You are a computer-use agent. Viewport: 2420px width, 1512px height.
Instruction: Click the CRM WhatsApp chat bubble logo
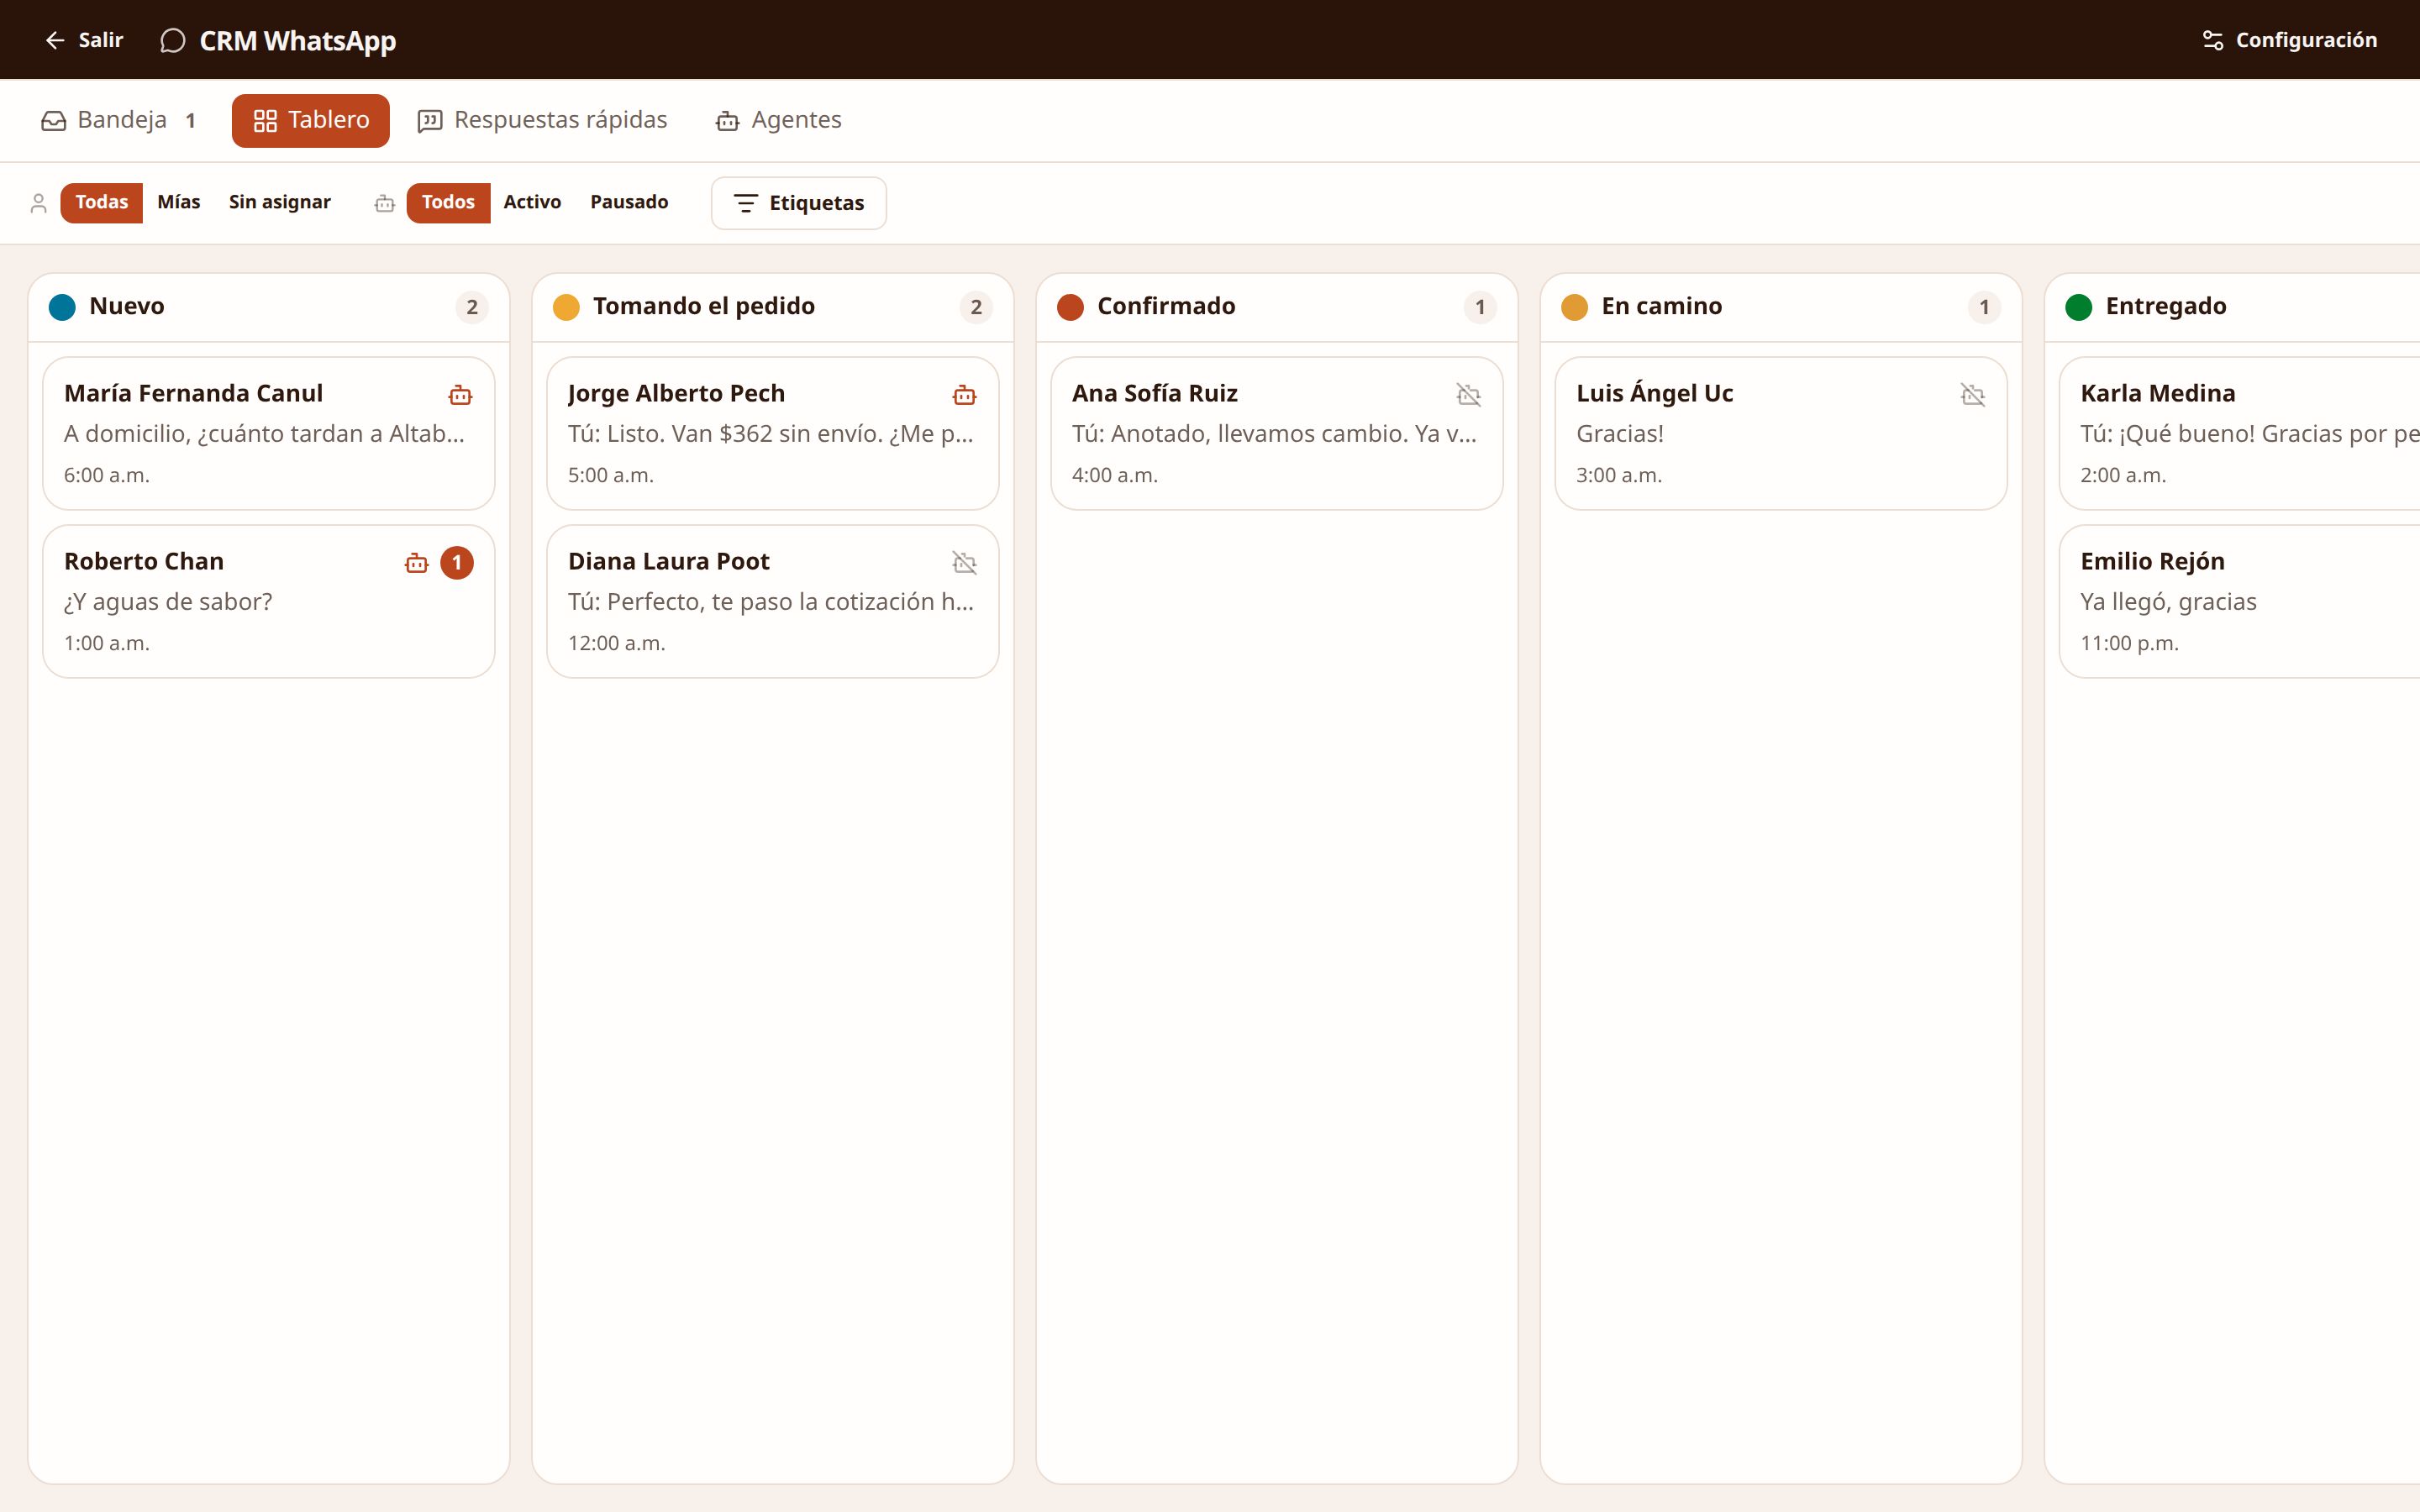pos(173,41)
